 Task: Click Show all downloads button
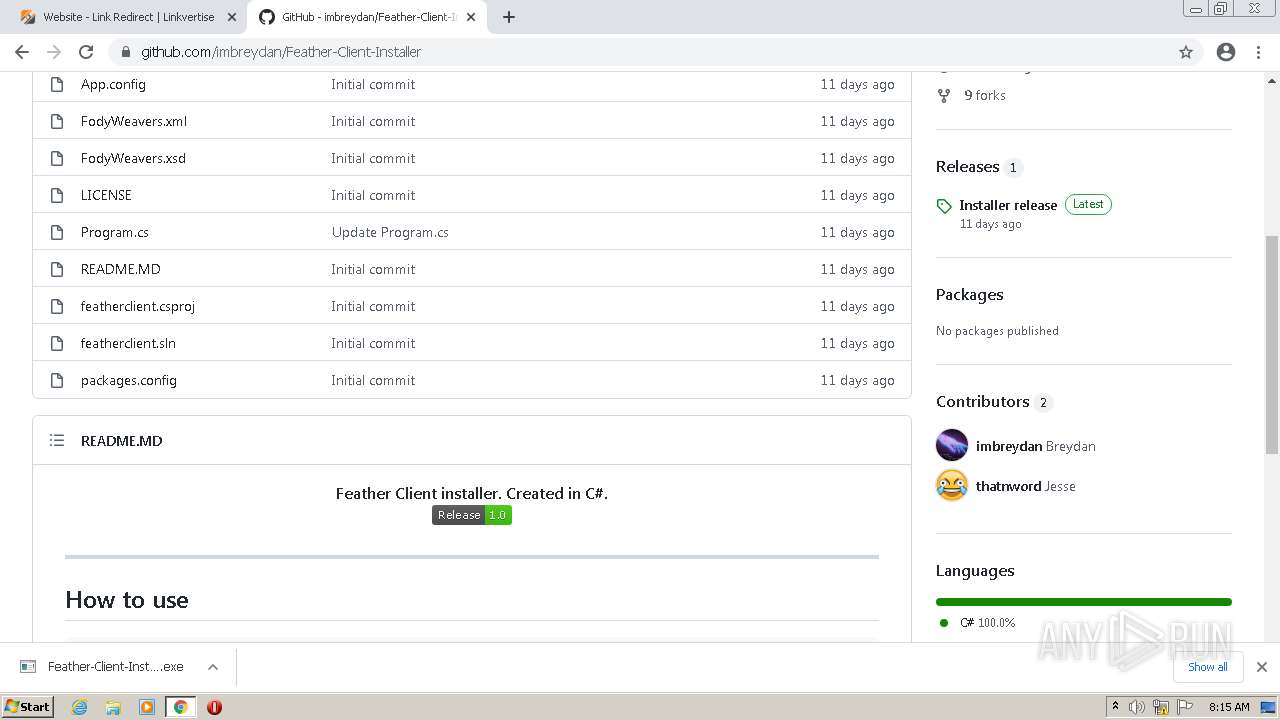click(1208, 667)
